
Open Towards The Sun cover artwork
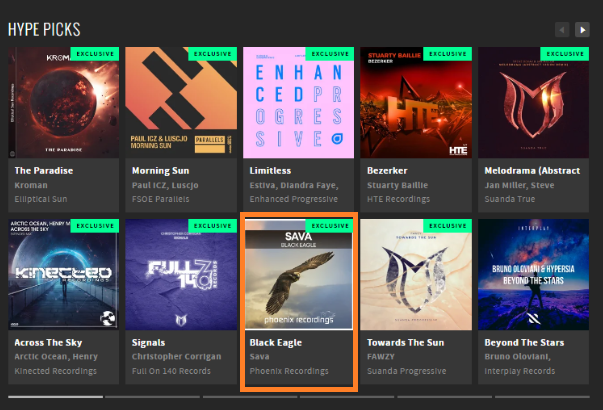point(416,274)
